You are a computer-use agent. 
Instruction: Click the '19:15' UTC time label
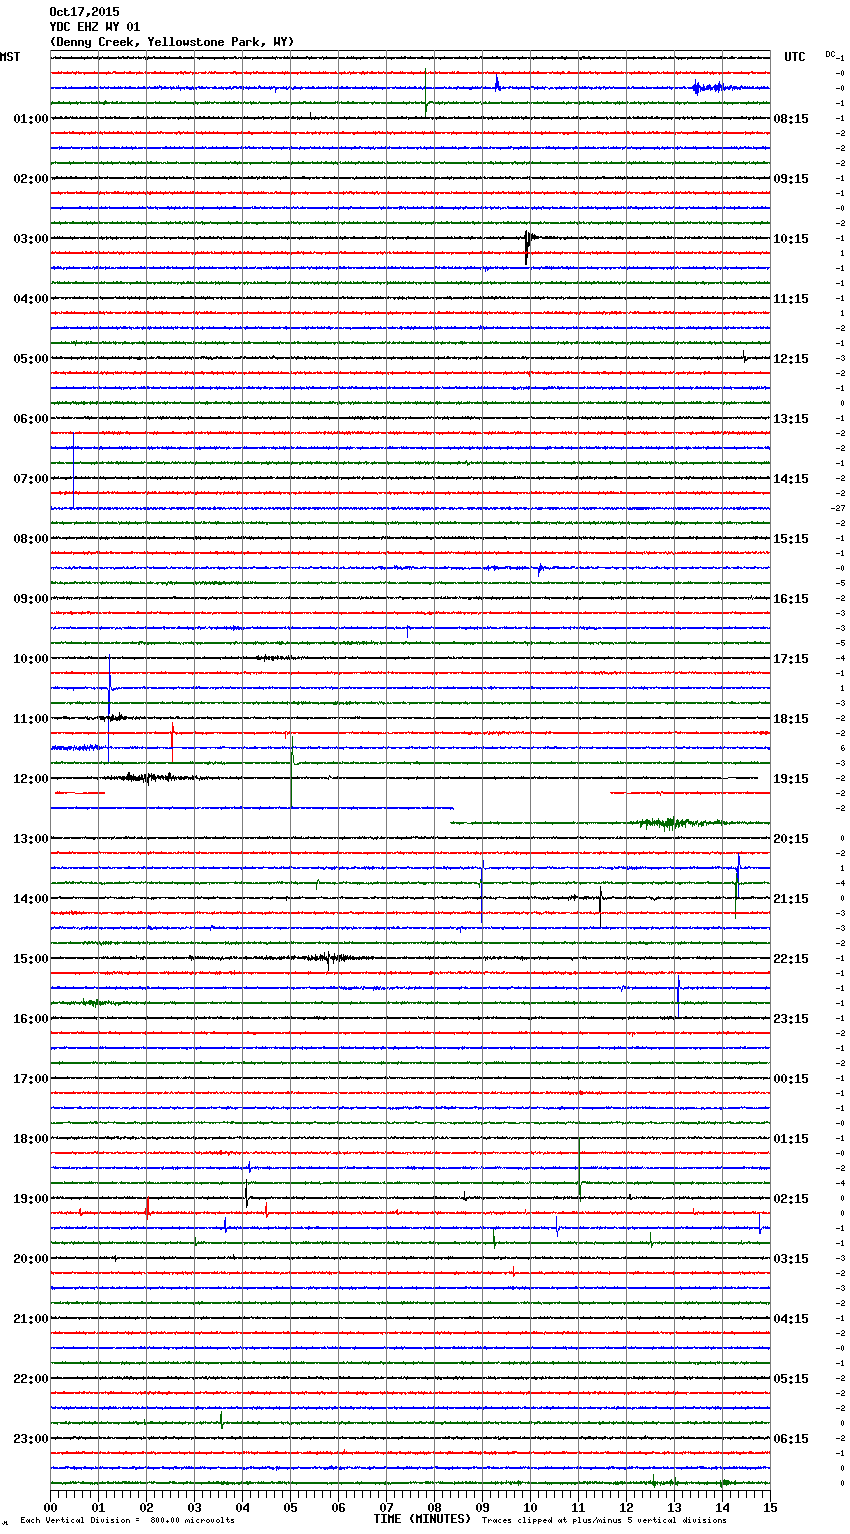click(791, 779)
